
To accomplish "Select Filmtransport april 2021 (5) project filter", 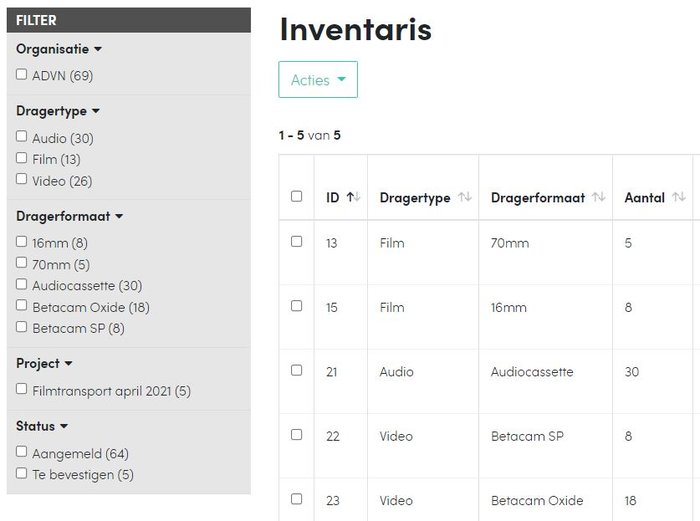I will [21, 389].
